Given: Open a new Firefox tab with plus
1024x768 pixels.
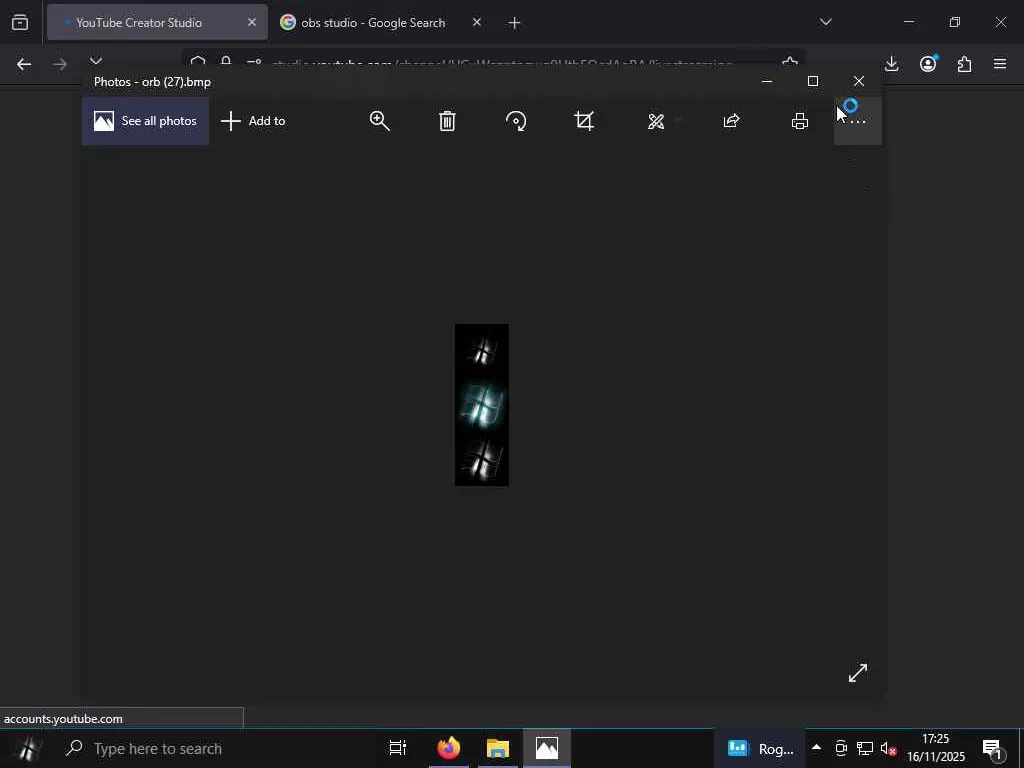Looking at the screenshot, I should 514,23.
